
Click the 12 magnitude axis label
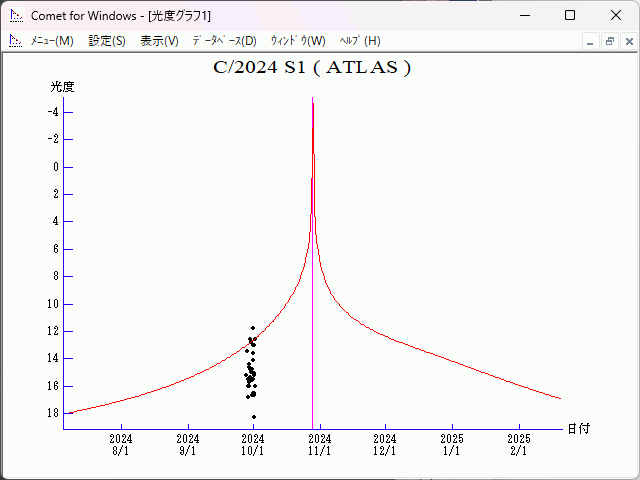[x=53, y=331]
